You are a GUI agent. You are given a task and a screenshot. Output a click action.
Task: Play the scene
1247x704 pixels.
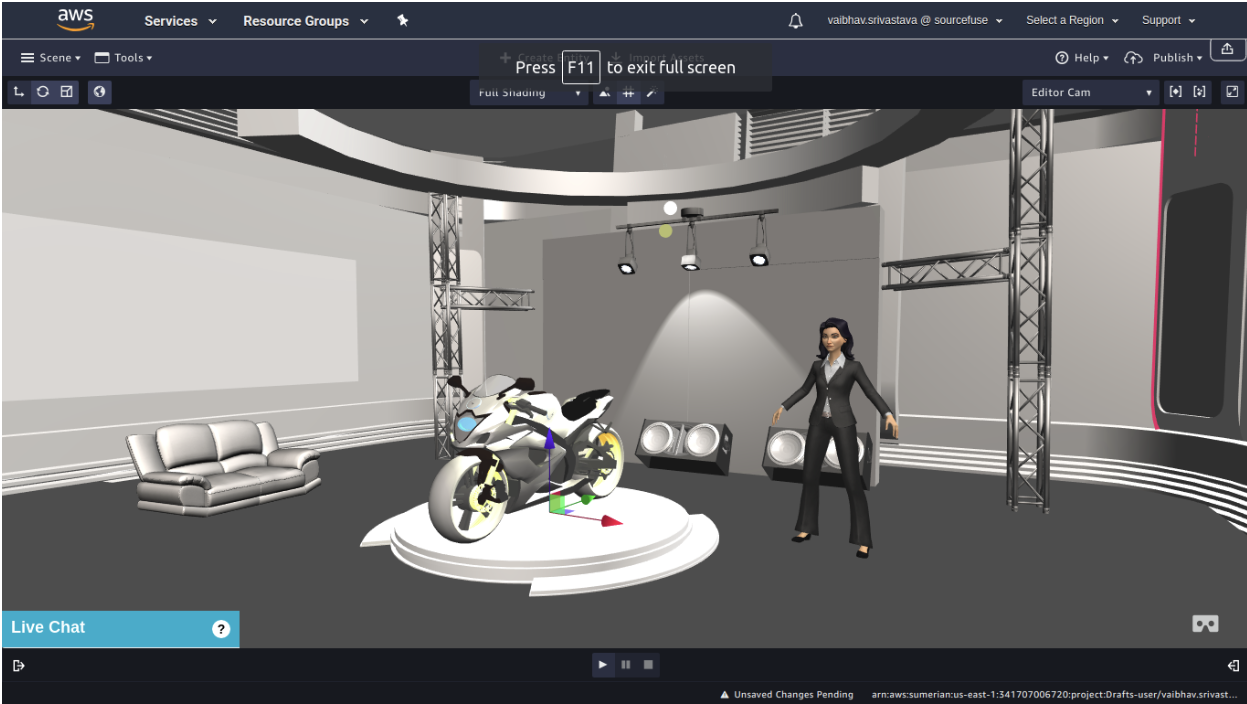tap(602, 664)
